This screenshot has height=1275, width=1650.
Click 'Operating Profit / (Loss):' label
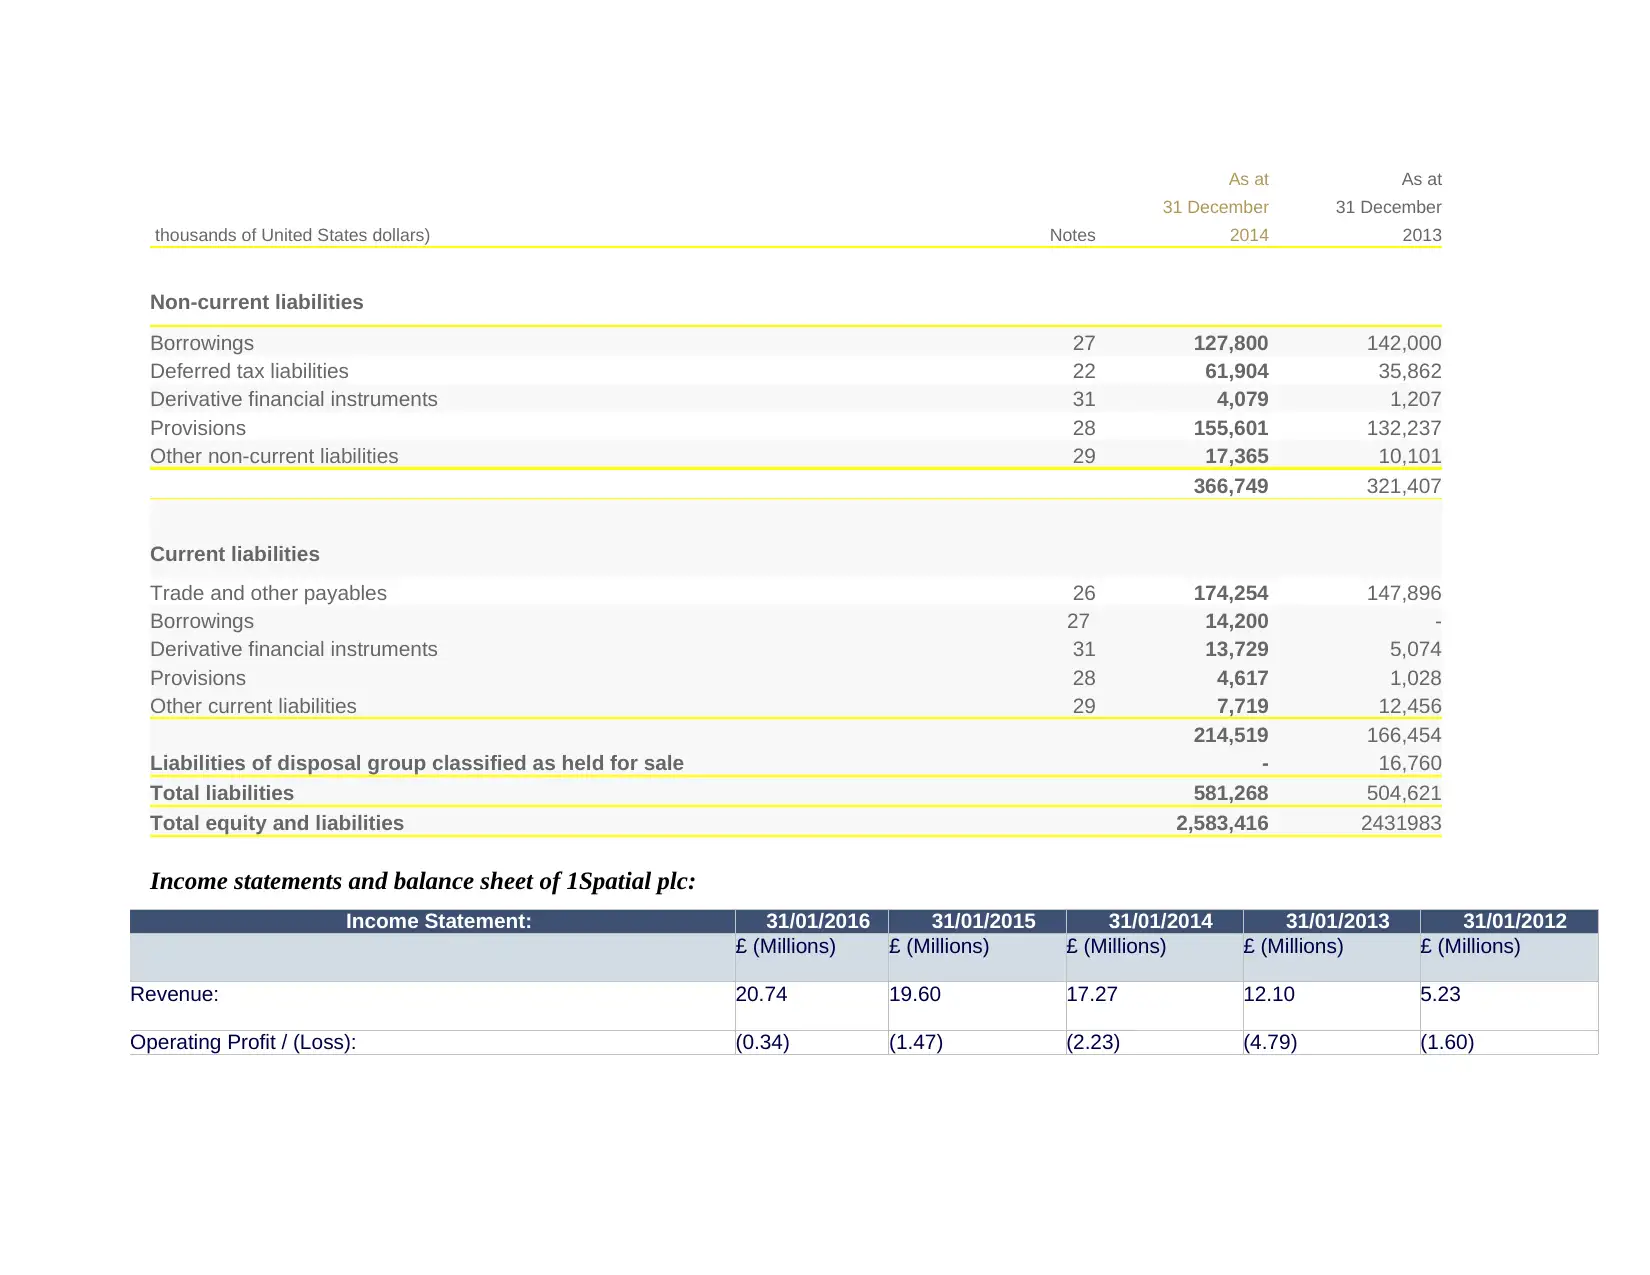click(x=243, y=1042)
